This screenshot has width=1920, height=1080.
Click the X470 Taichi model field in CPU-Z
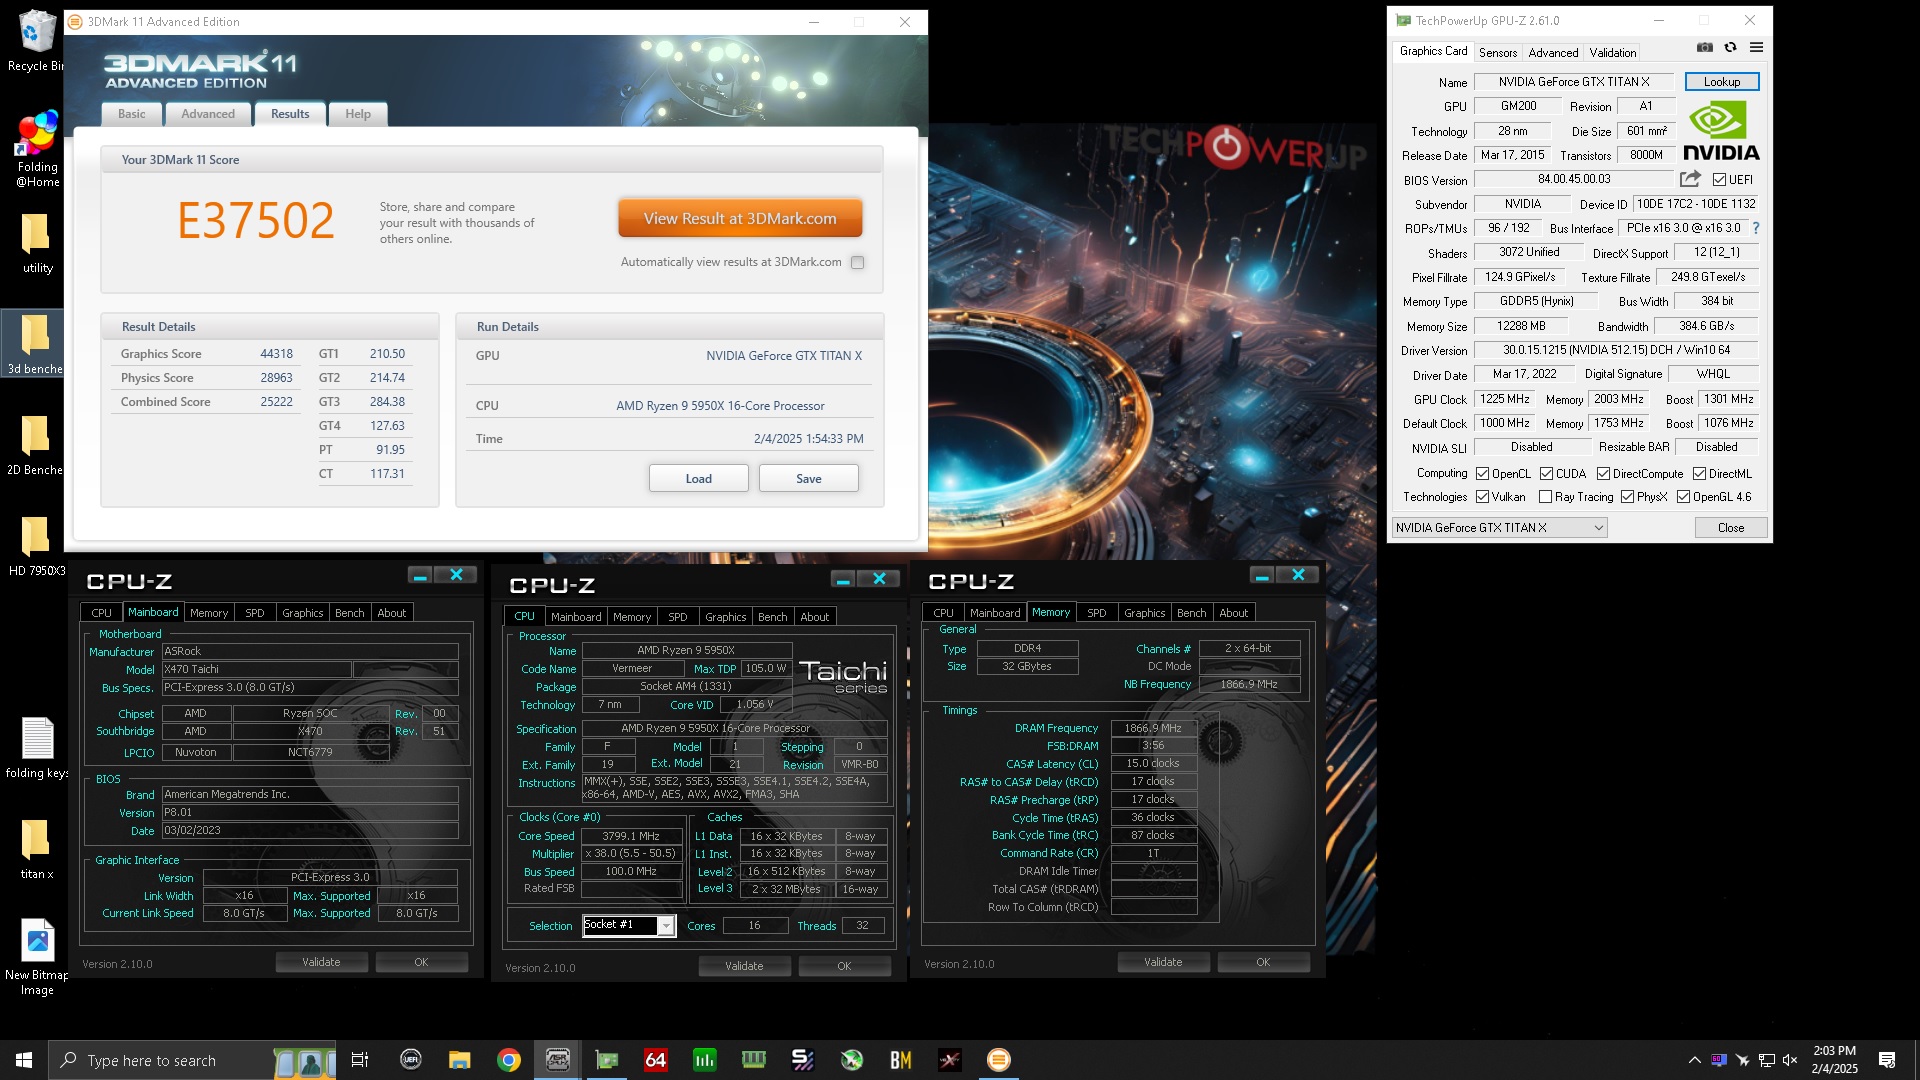click(x=257, y=670)
